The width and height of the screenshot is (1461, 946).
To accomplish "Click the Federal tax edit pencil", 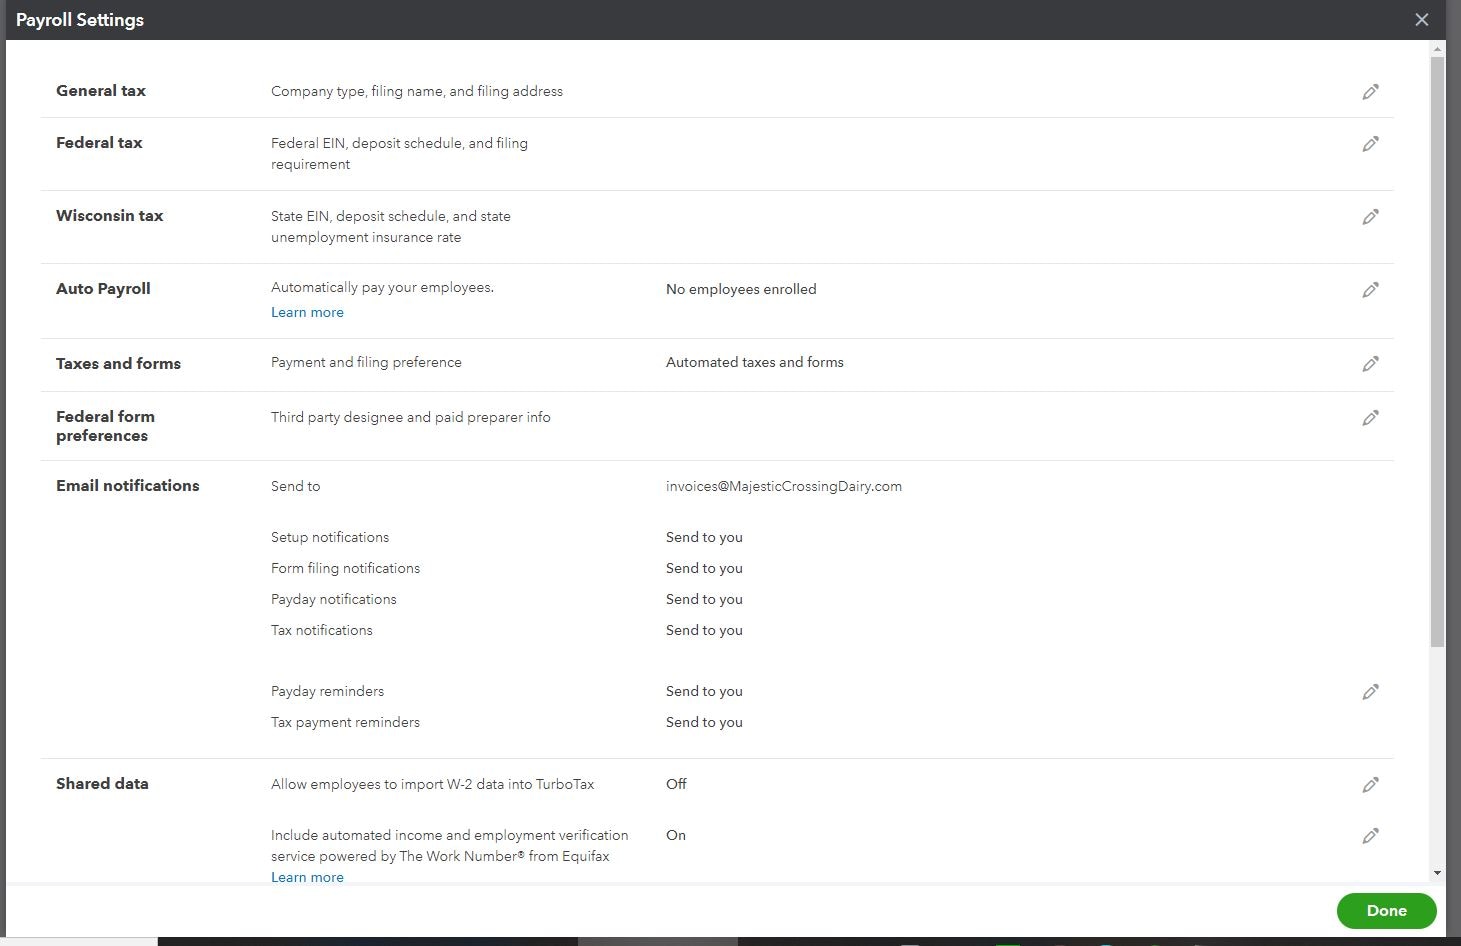I will click(x=1370, y=144).
